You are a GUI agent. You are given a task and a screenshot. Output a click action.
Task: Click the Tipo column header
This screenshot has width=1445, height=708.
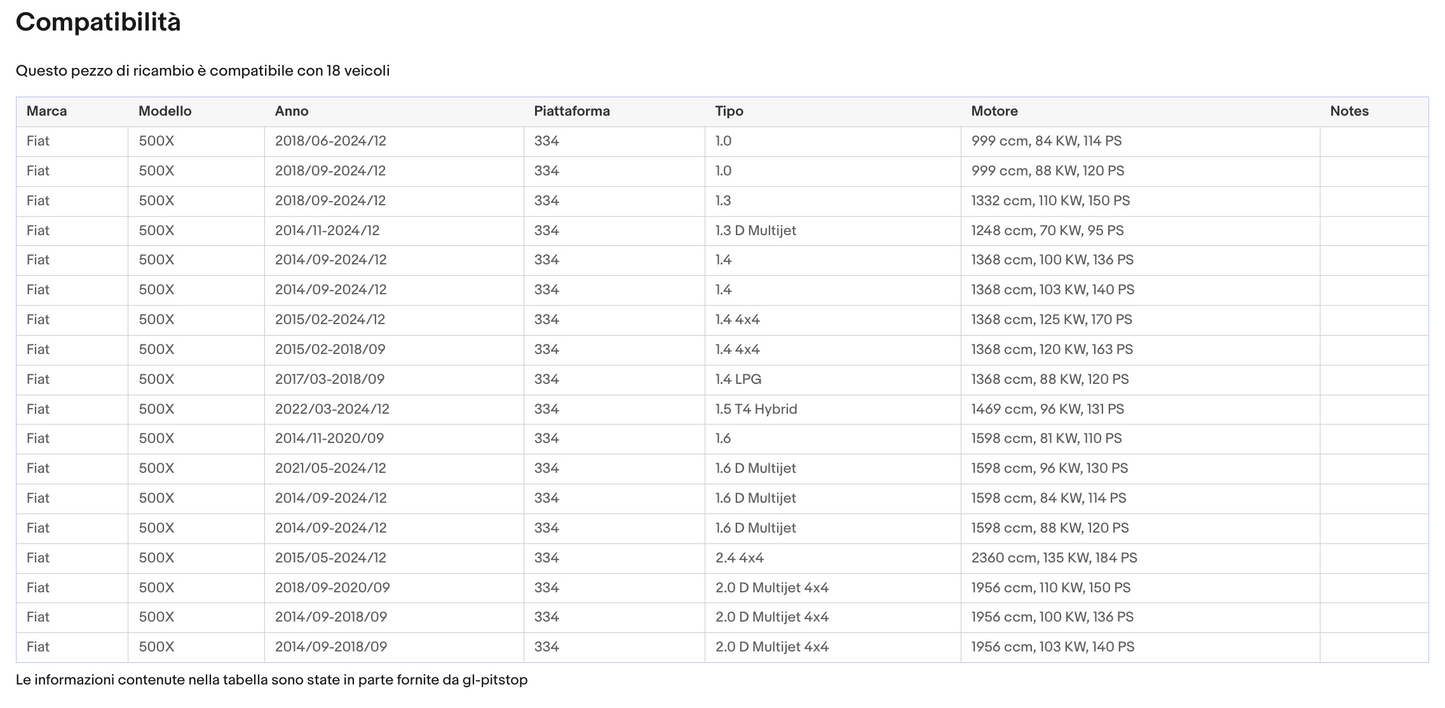(x=729, y=111)
